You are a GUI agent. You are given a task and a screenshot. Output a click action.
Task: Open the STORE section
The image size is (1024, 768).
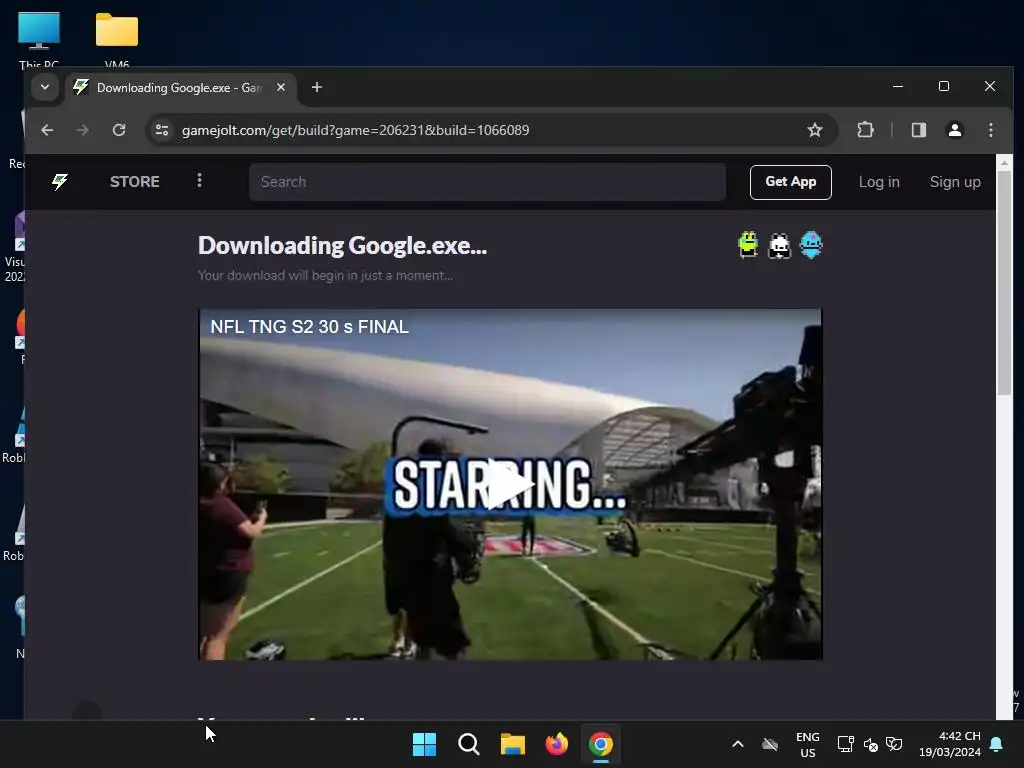(x=135, y=182)
